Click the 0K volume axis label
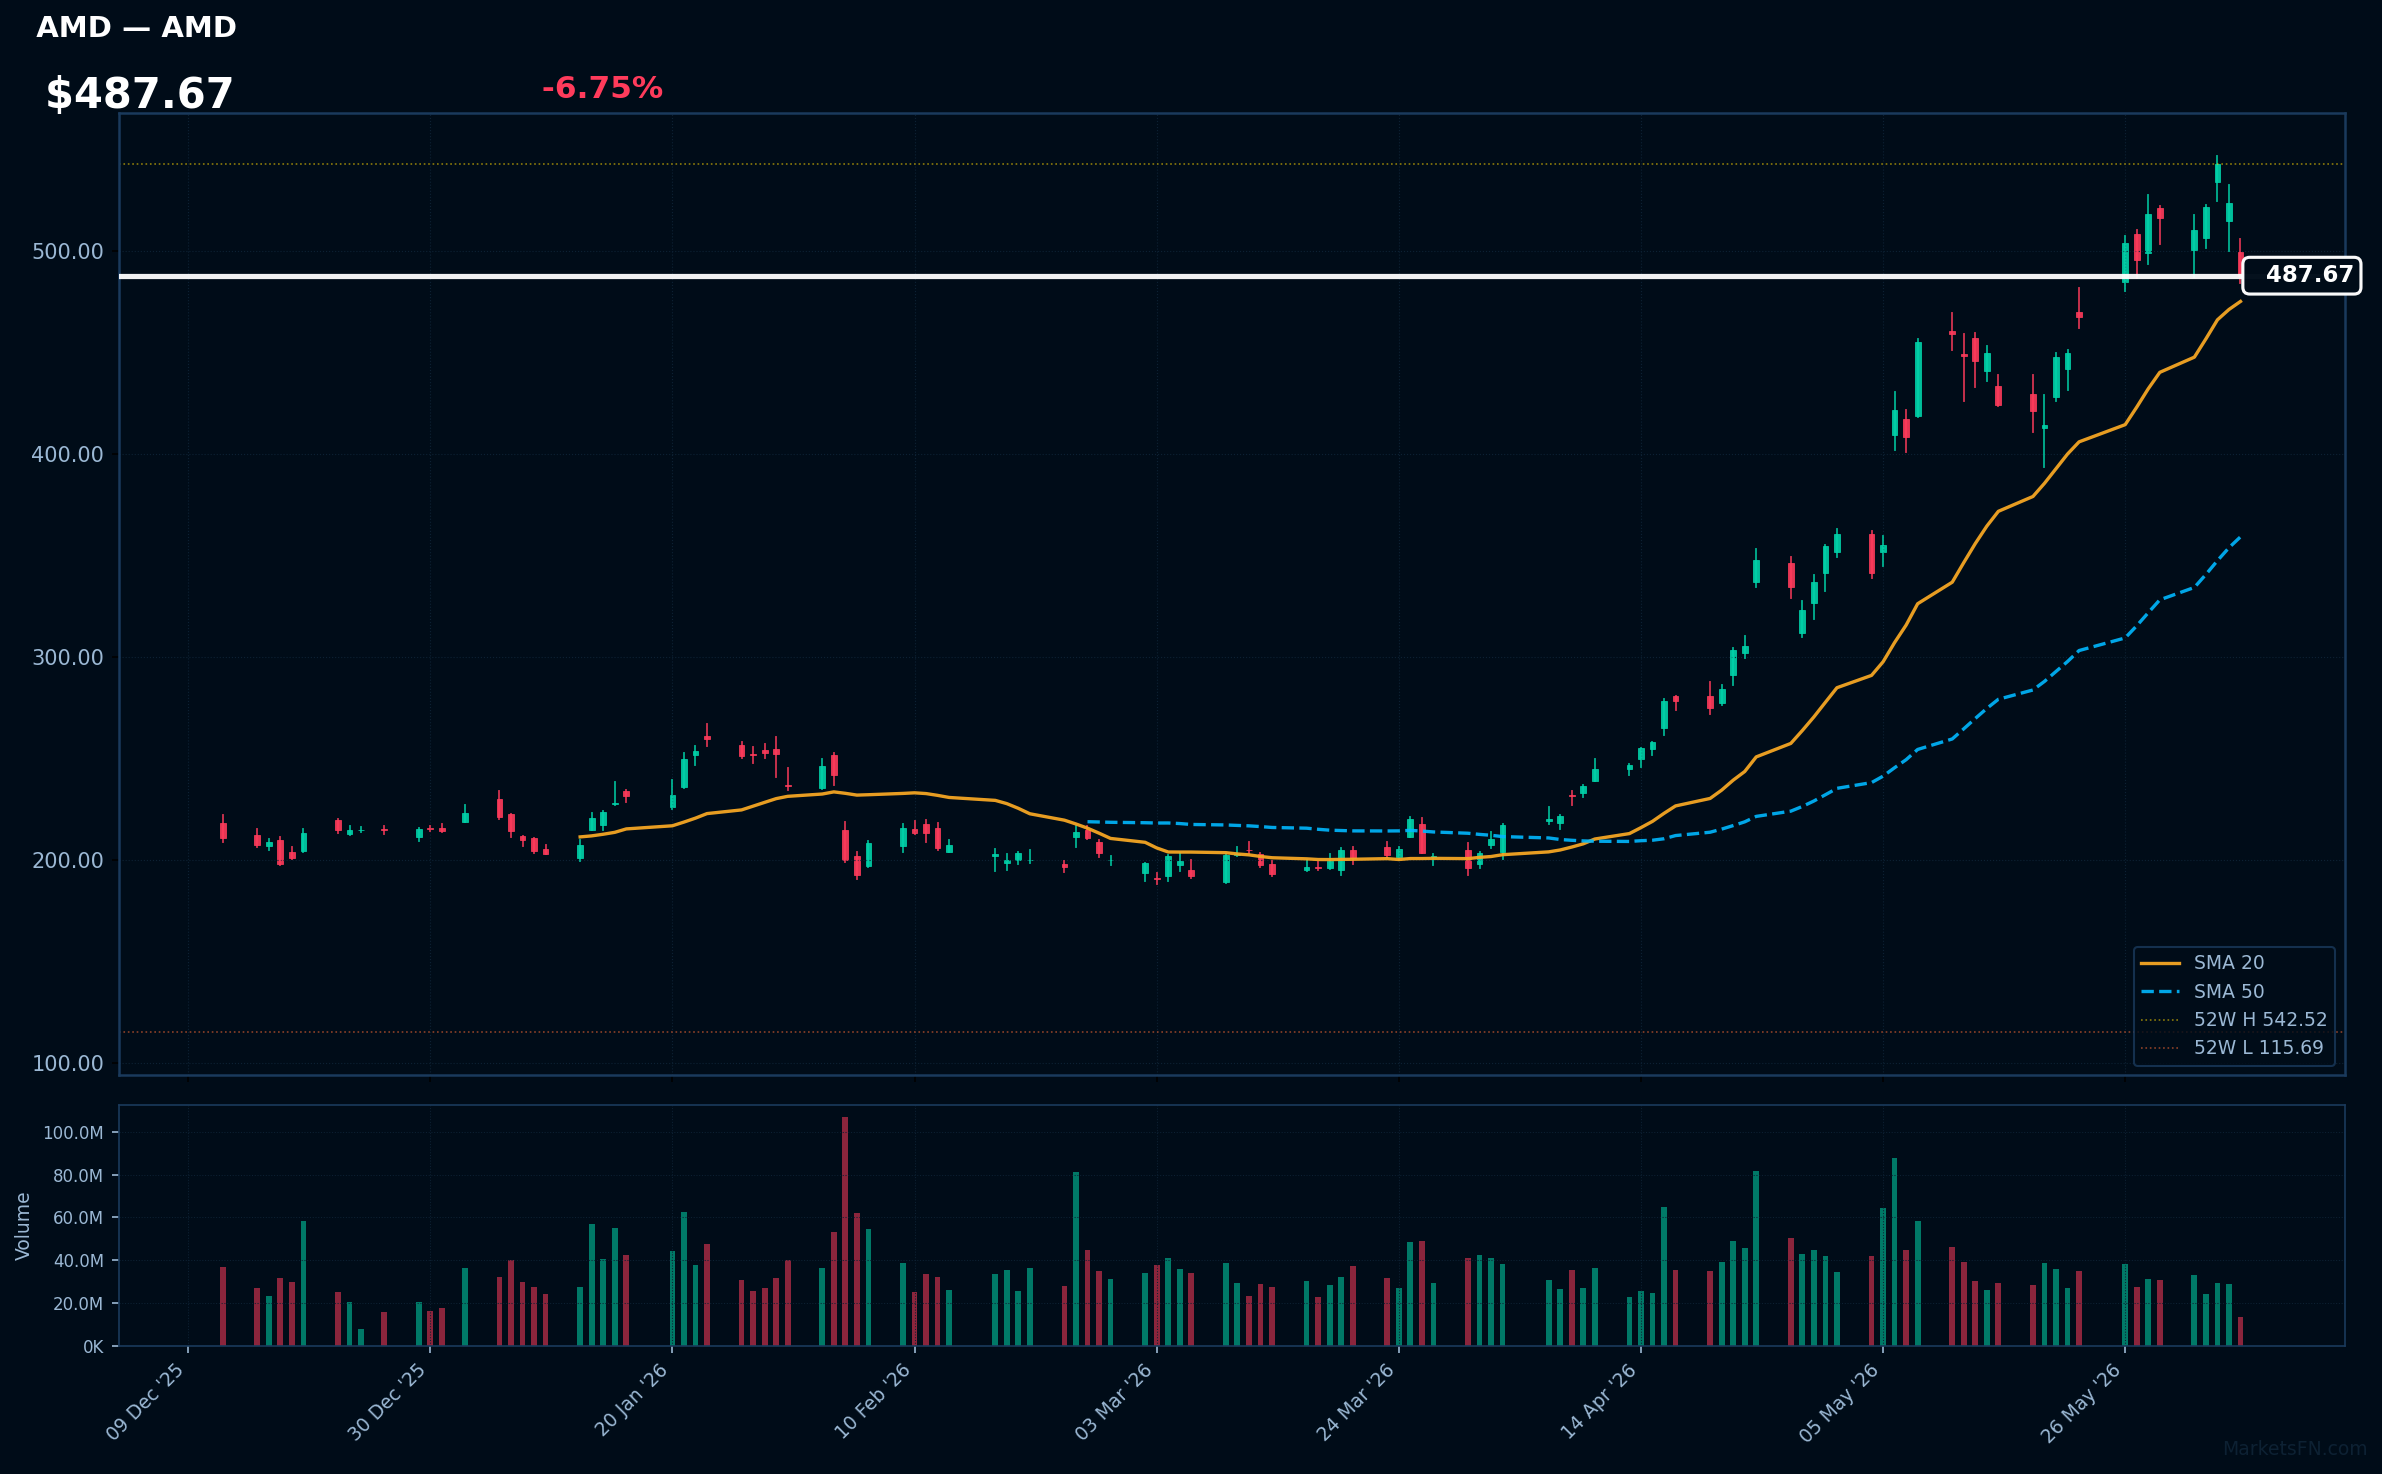2382x1474 pixels. point(93,1347)
